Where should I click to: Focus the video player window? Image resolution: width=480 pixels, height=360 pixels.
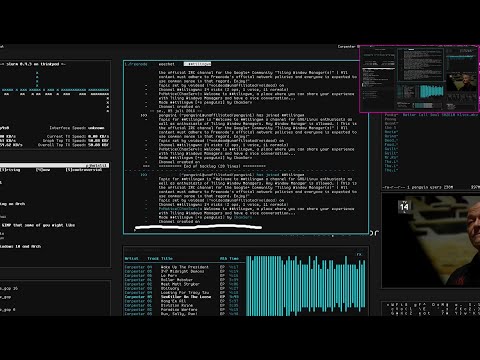(x=431, y=241)
